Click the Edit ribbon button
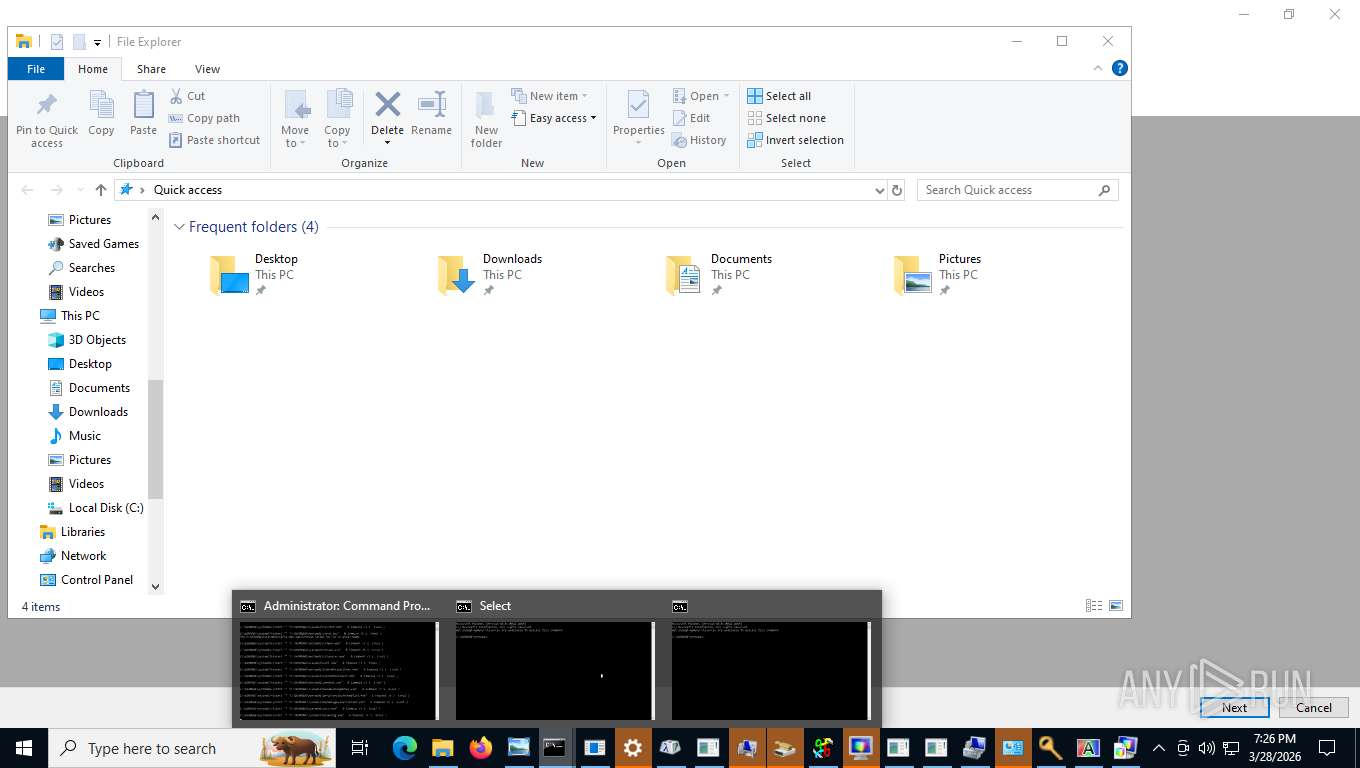 pyautogui.click(x=691, y=118)
